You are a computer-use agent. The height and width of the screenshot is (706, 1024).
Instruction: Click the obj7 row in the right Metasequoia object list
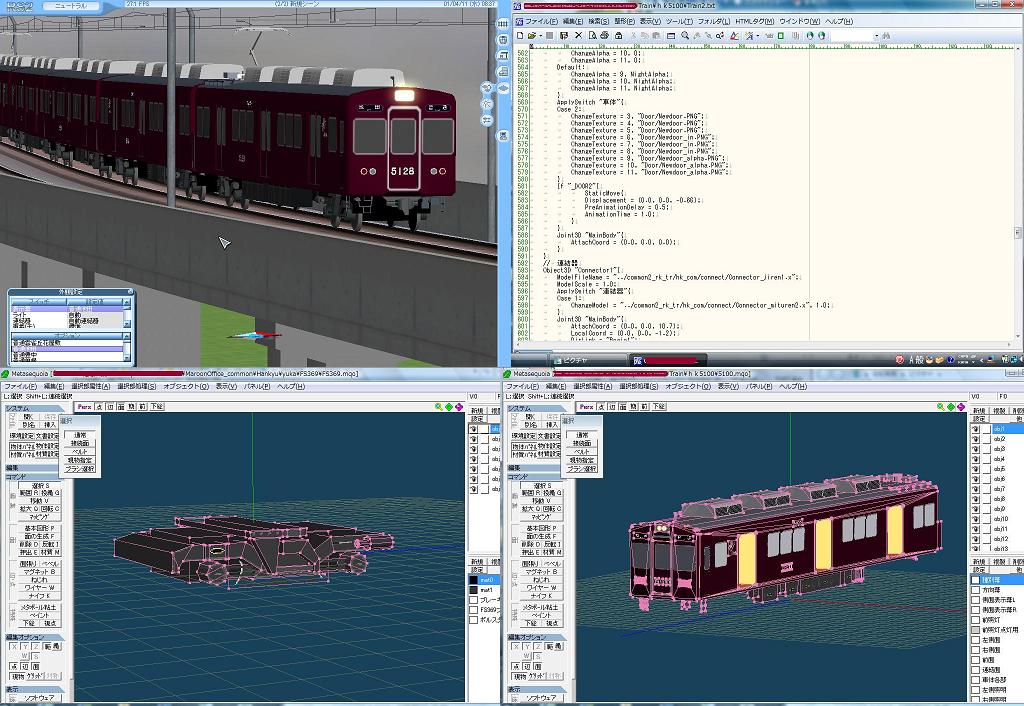click(x=999, y=489)
